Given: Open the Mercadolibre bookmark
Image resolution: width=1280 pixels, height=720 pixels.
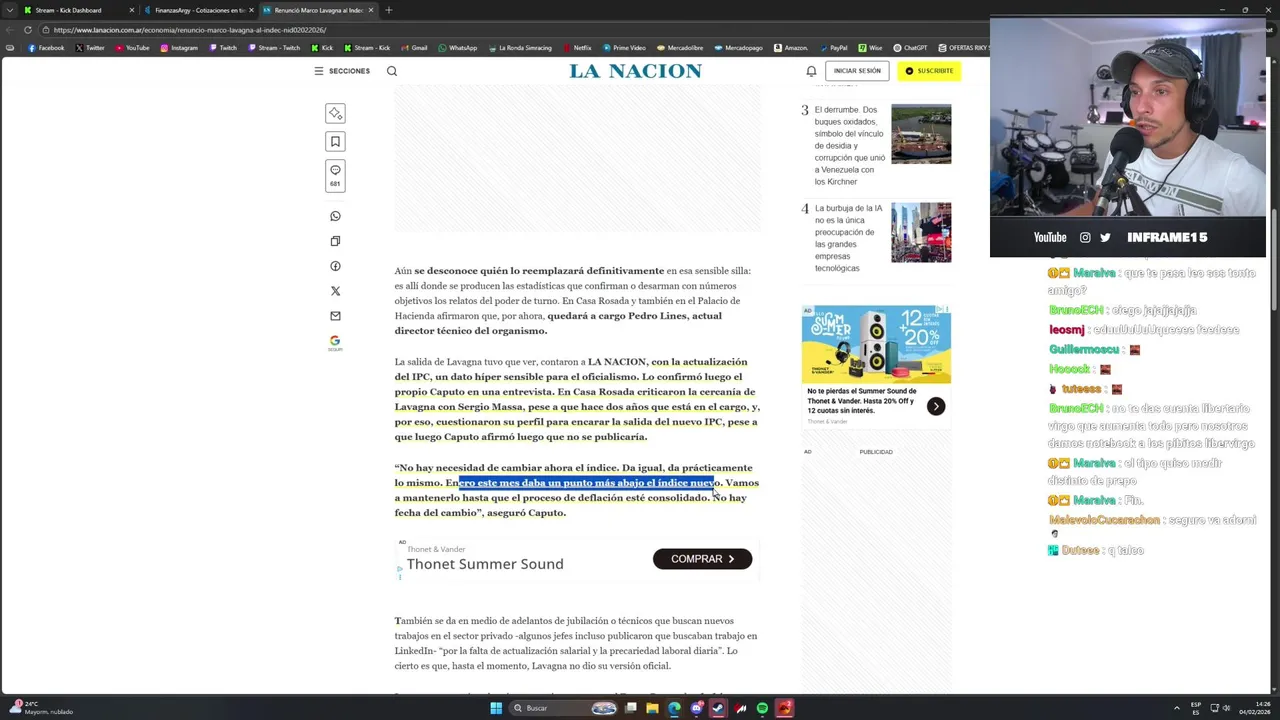Looking at the screenshot, I should click(x=680, y=48).
